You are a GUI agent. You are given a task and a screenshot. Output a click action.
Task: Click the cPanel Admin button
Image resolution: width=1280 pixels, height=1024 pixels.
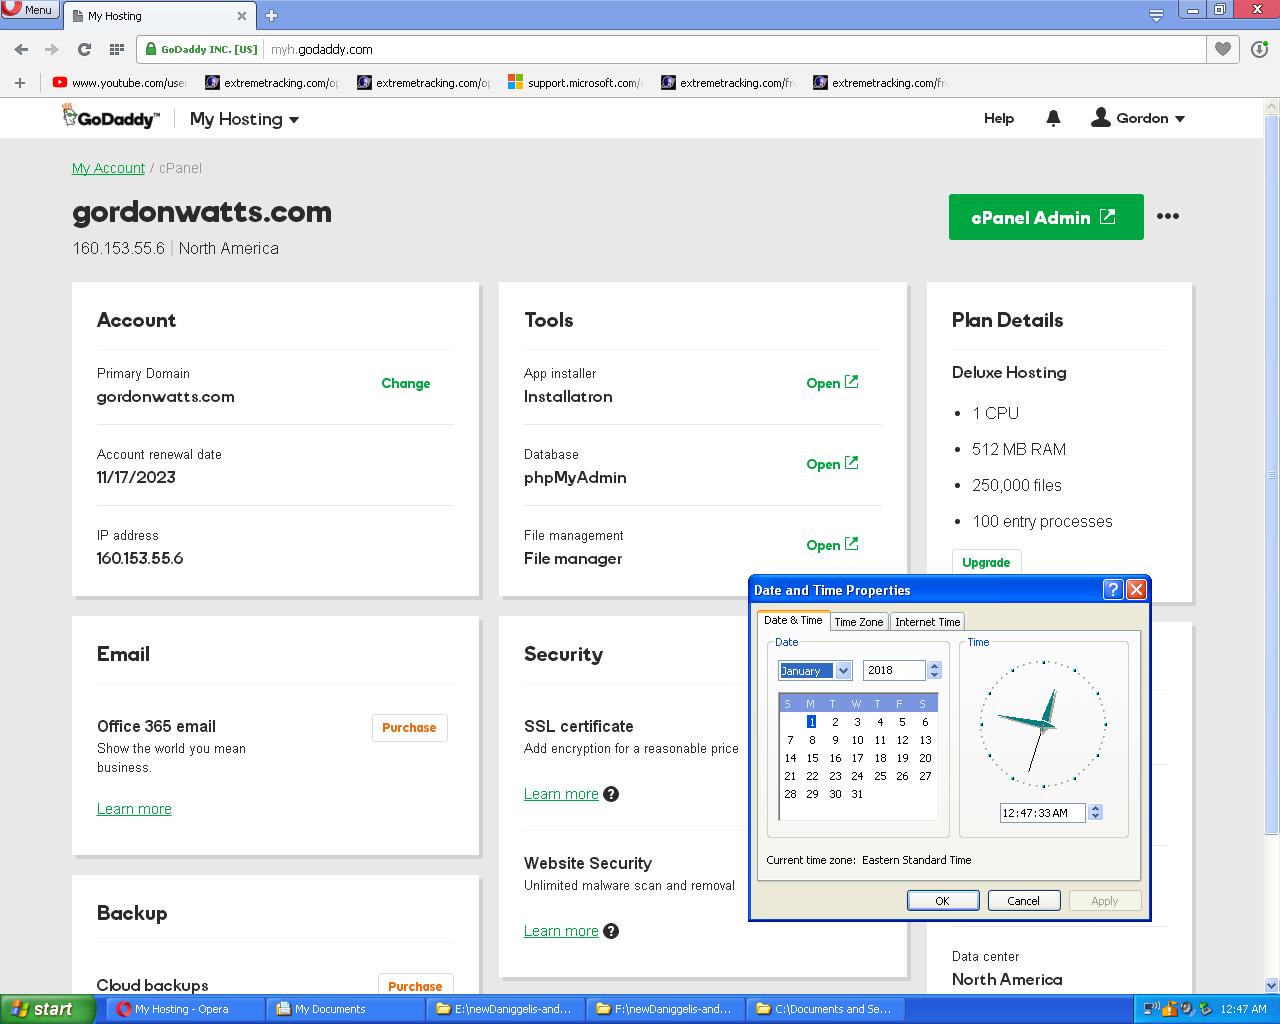pyautogui.click(x=1046, y=217)
